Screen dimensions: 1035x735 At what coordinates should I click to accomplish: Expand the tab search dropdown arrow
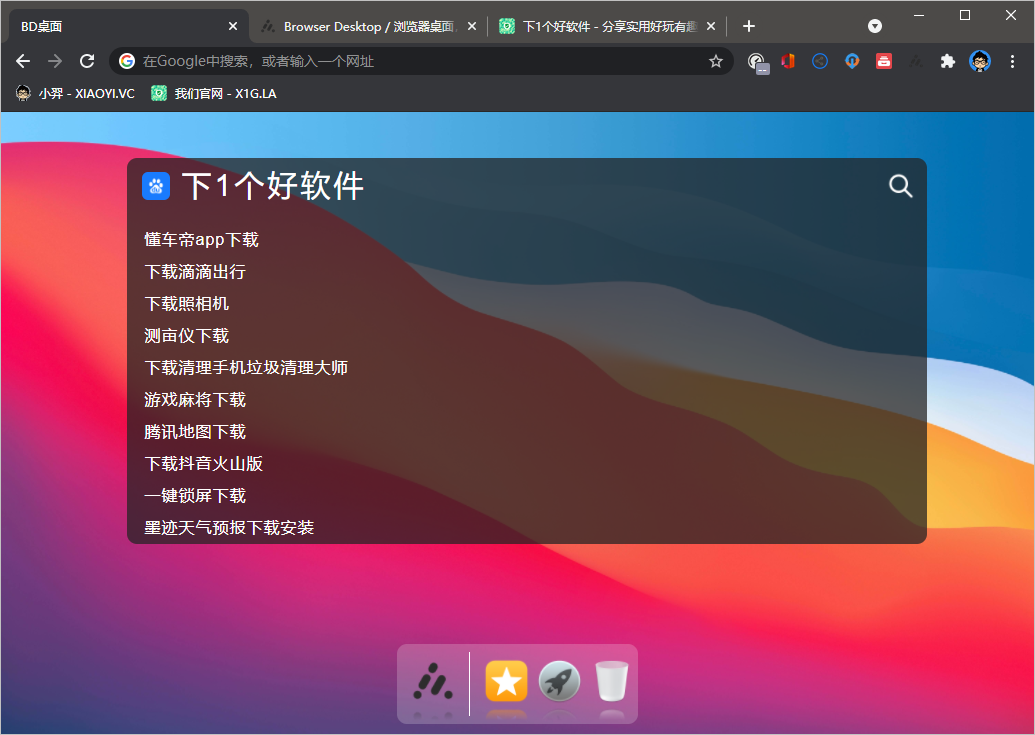click(x=875, y=26)
